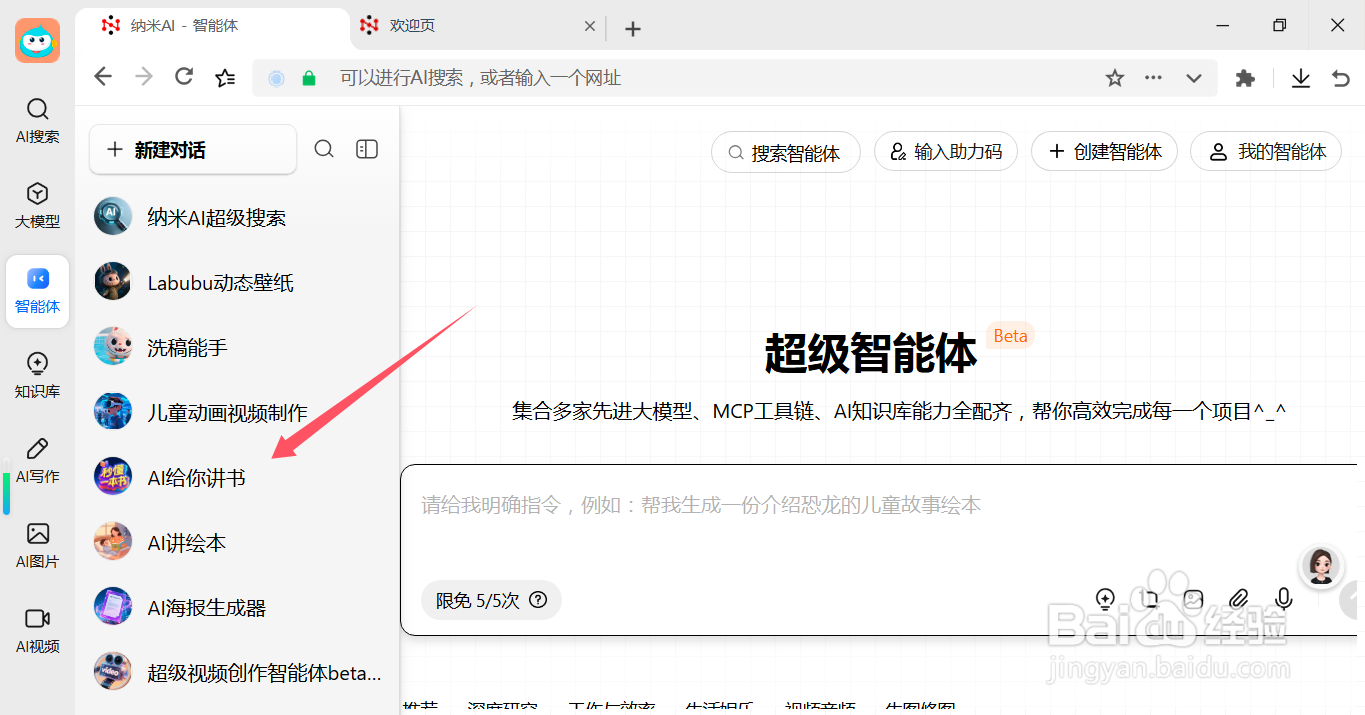Click the attachment paperclip icon

(x=1238, y=598)
